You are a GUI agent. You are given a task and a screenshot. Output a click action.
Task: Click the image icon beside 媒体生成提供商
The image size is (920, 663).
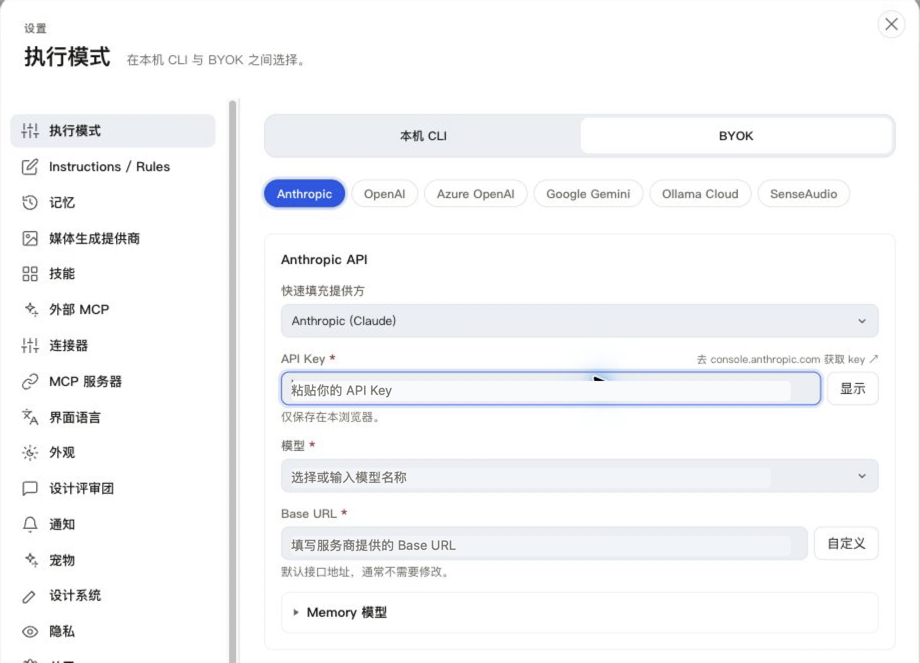pyautogui.click(x=30, y=238)
